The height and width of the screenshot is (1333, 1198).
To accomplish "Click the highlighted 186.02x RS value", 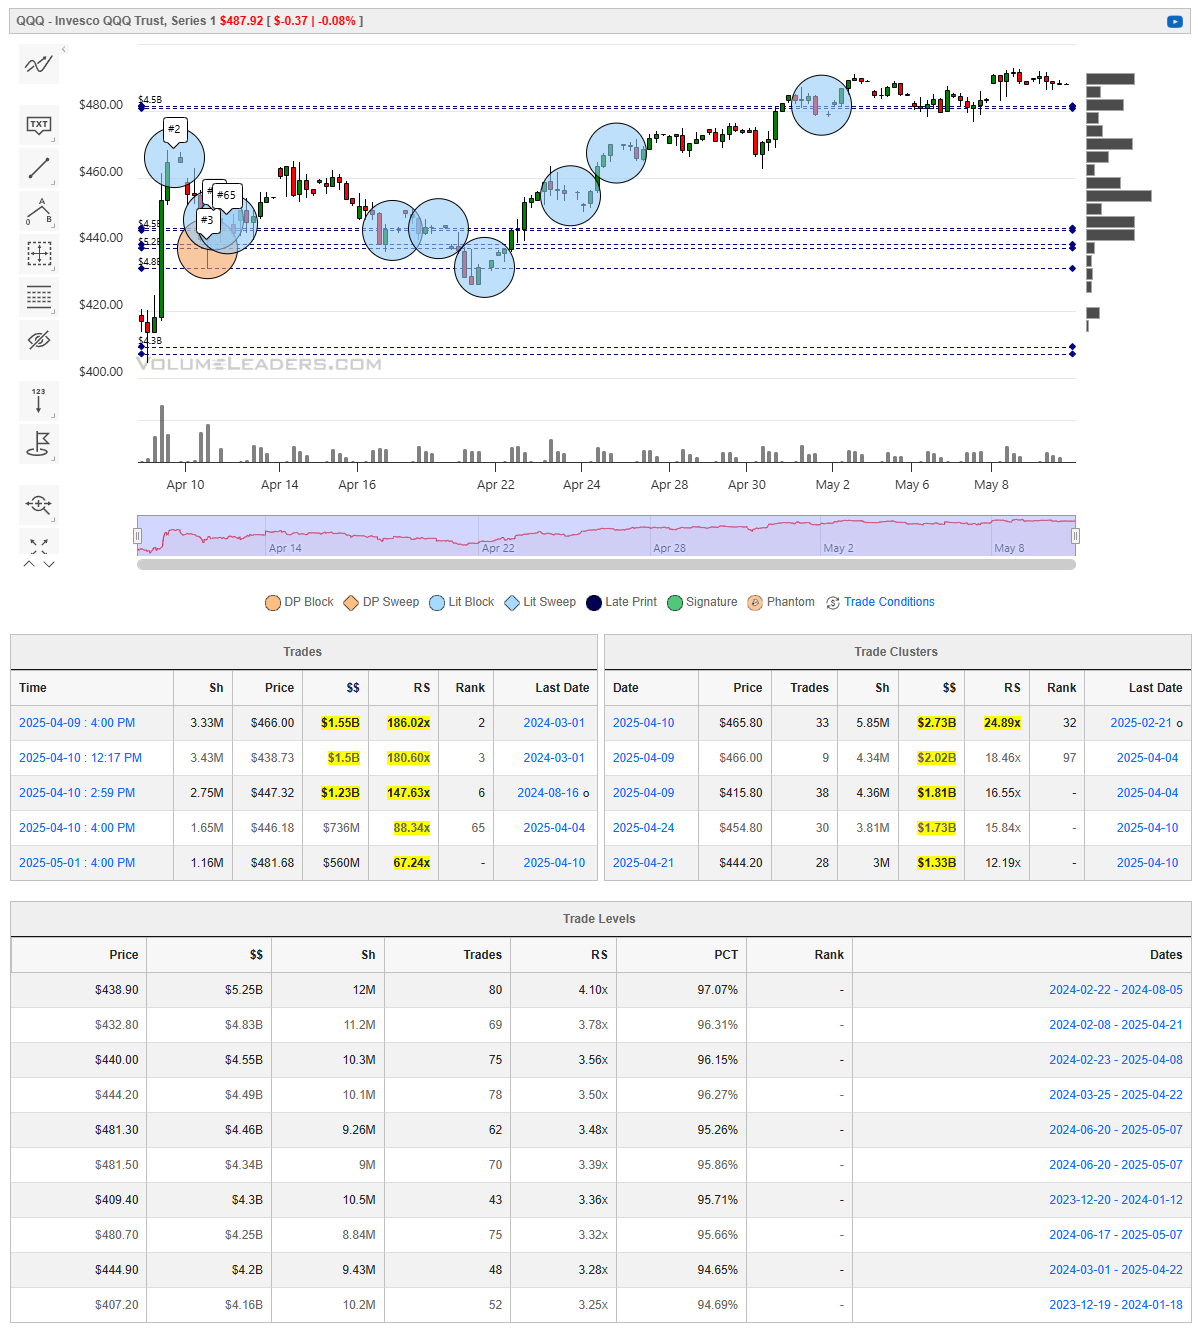I will pos(409,723).
